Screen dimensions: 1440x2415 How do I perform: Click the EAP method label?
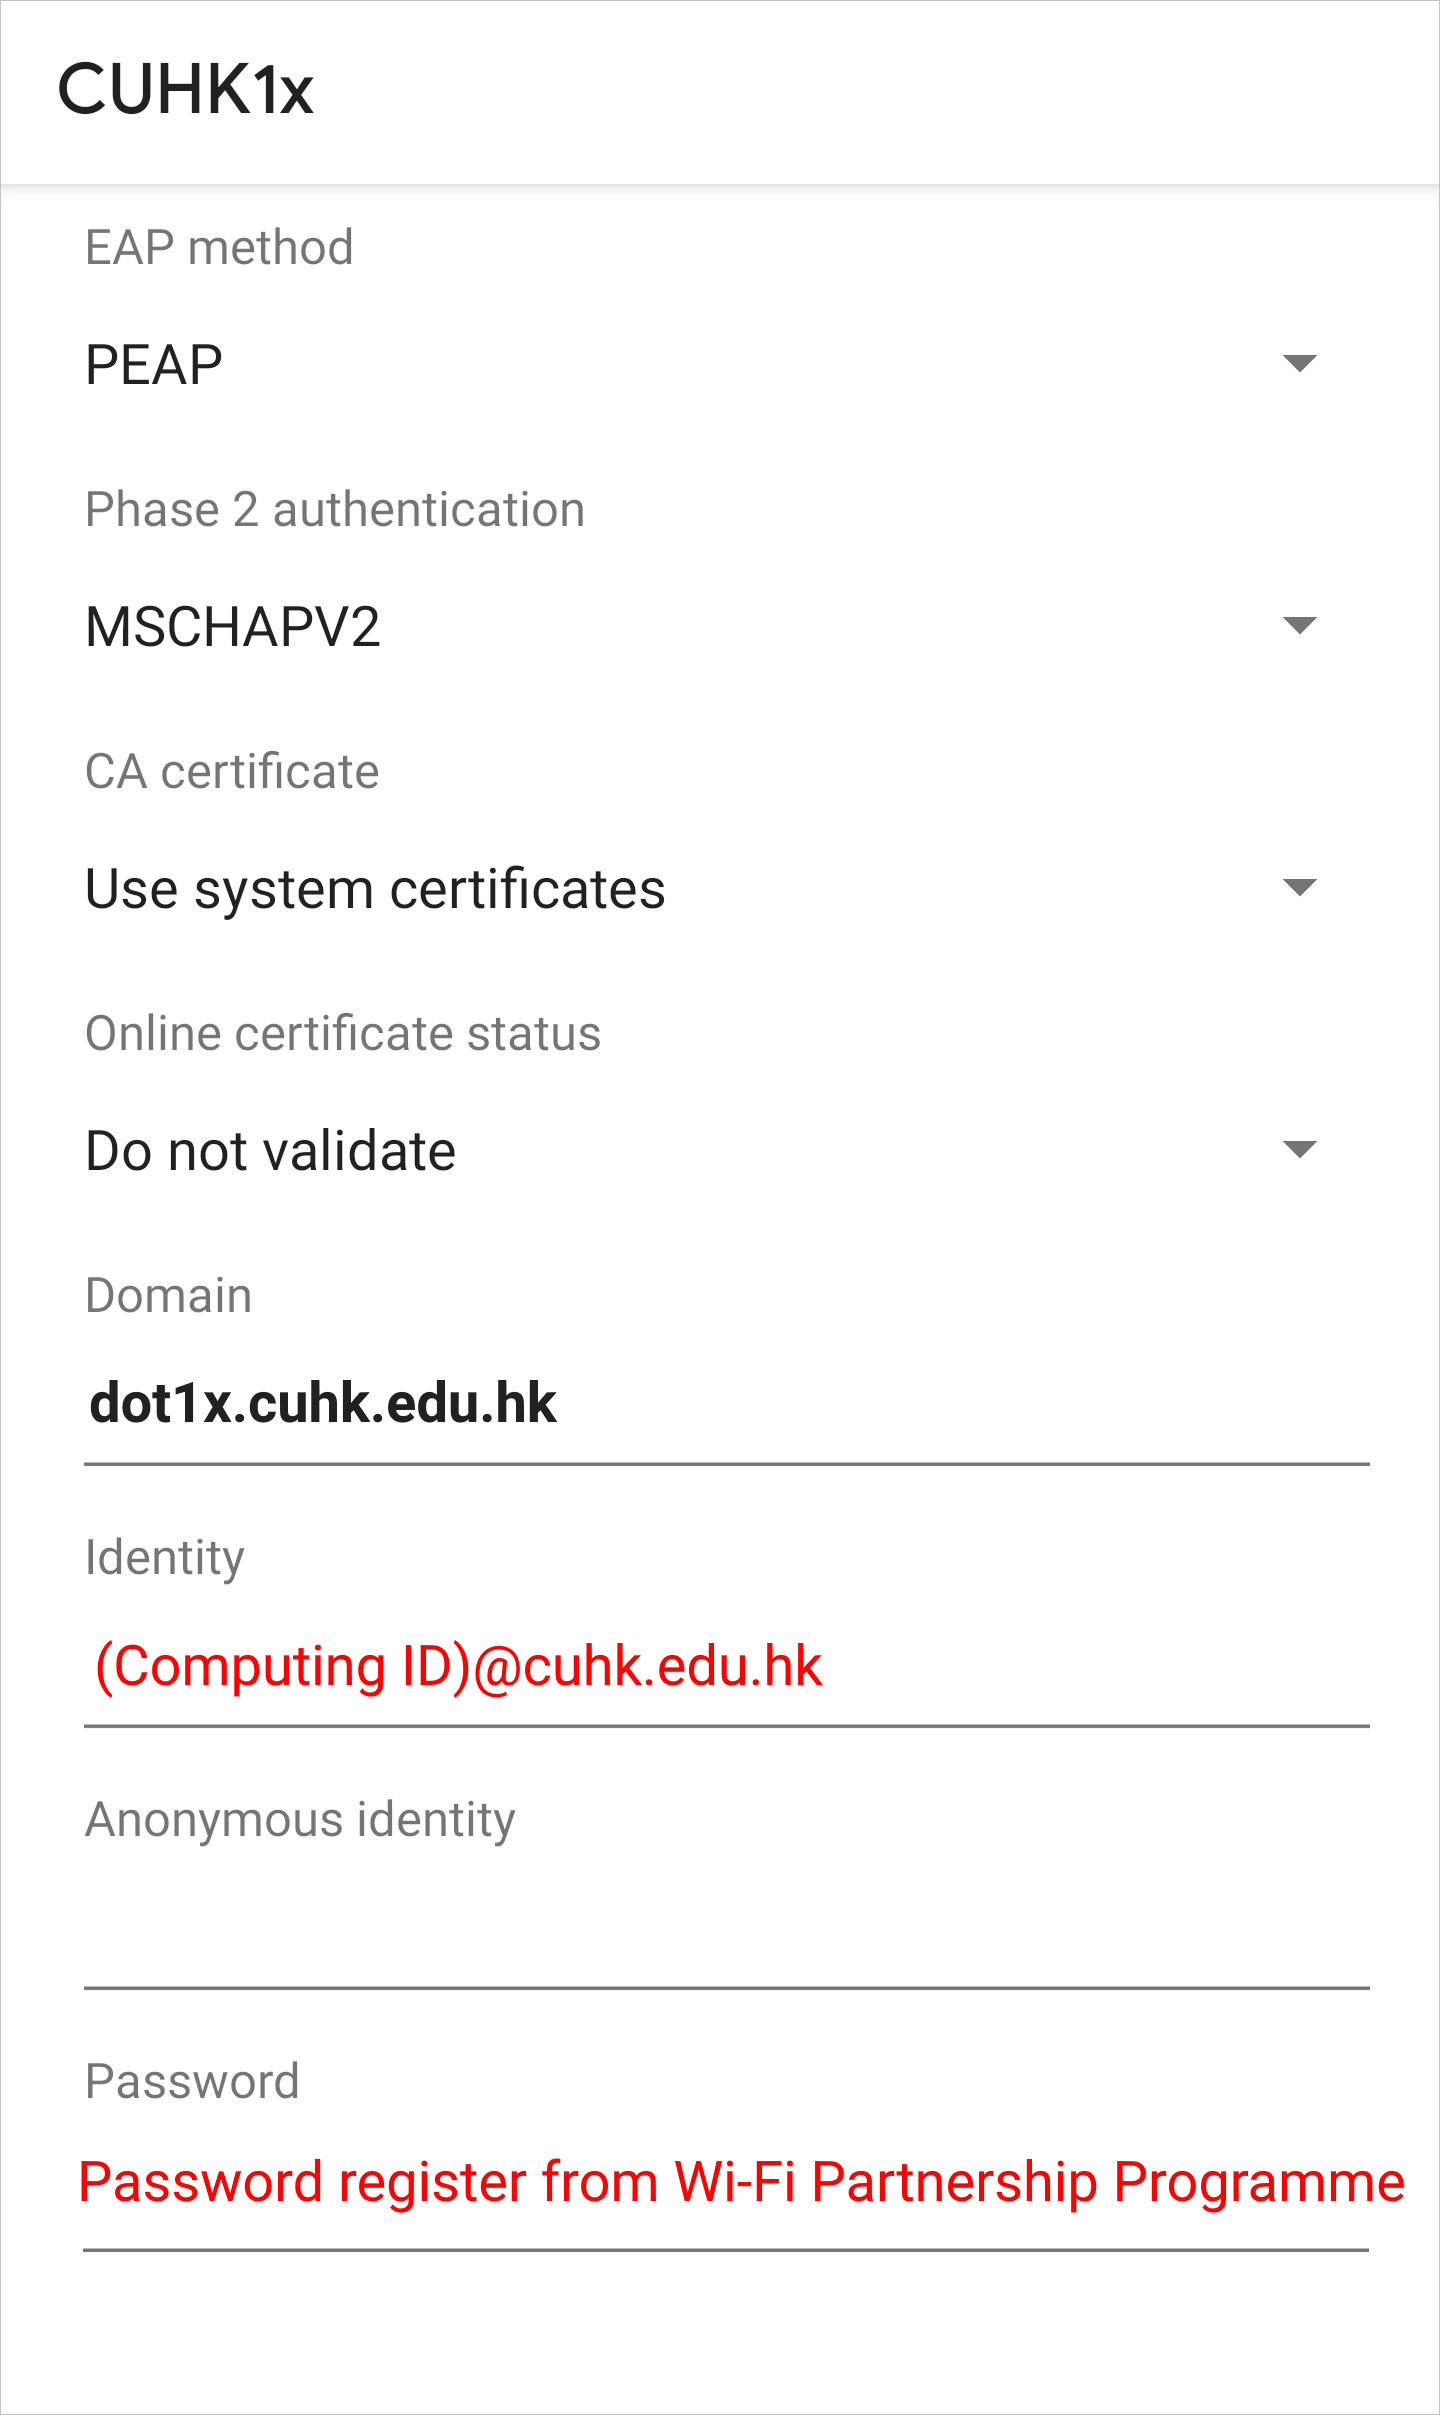pyautogui.click(x=219, y=247)
